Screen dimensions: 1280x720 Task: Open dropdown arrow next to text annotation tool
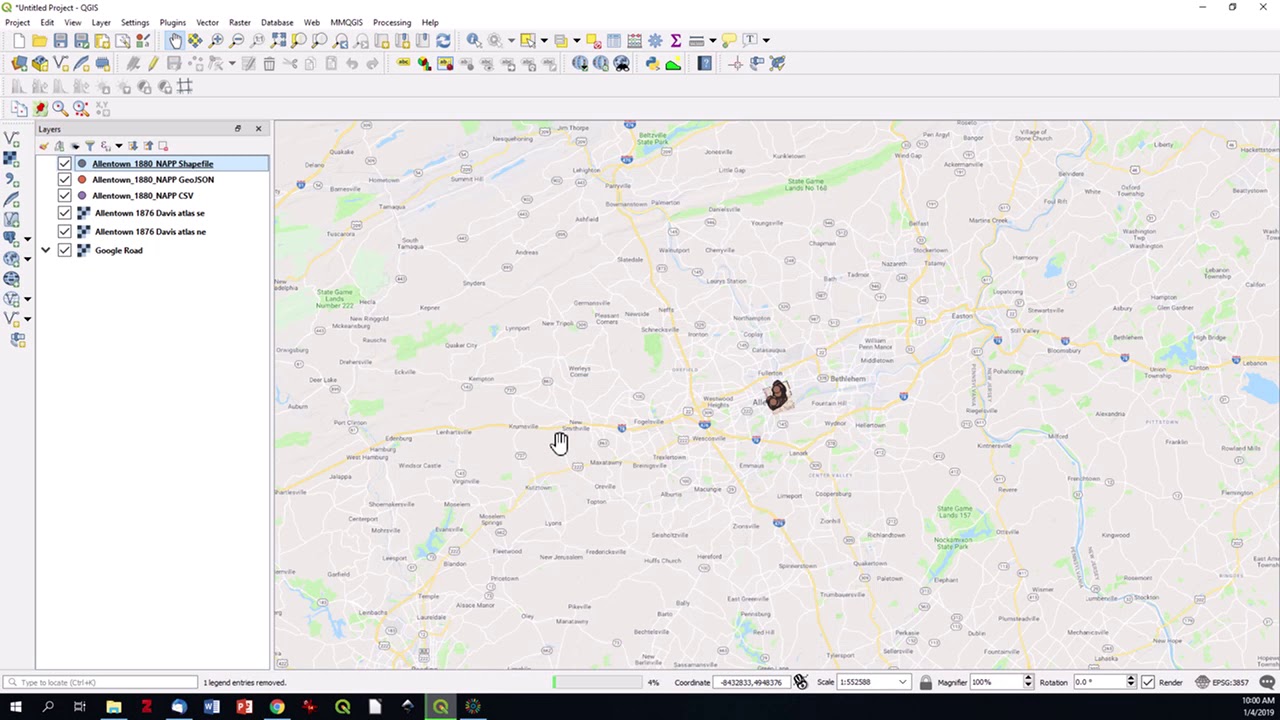[766, 40]
